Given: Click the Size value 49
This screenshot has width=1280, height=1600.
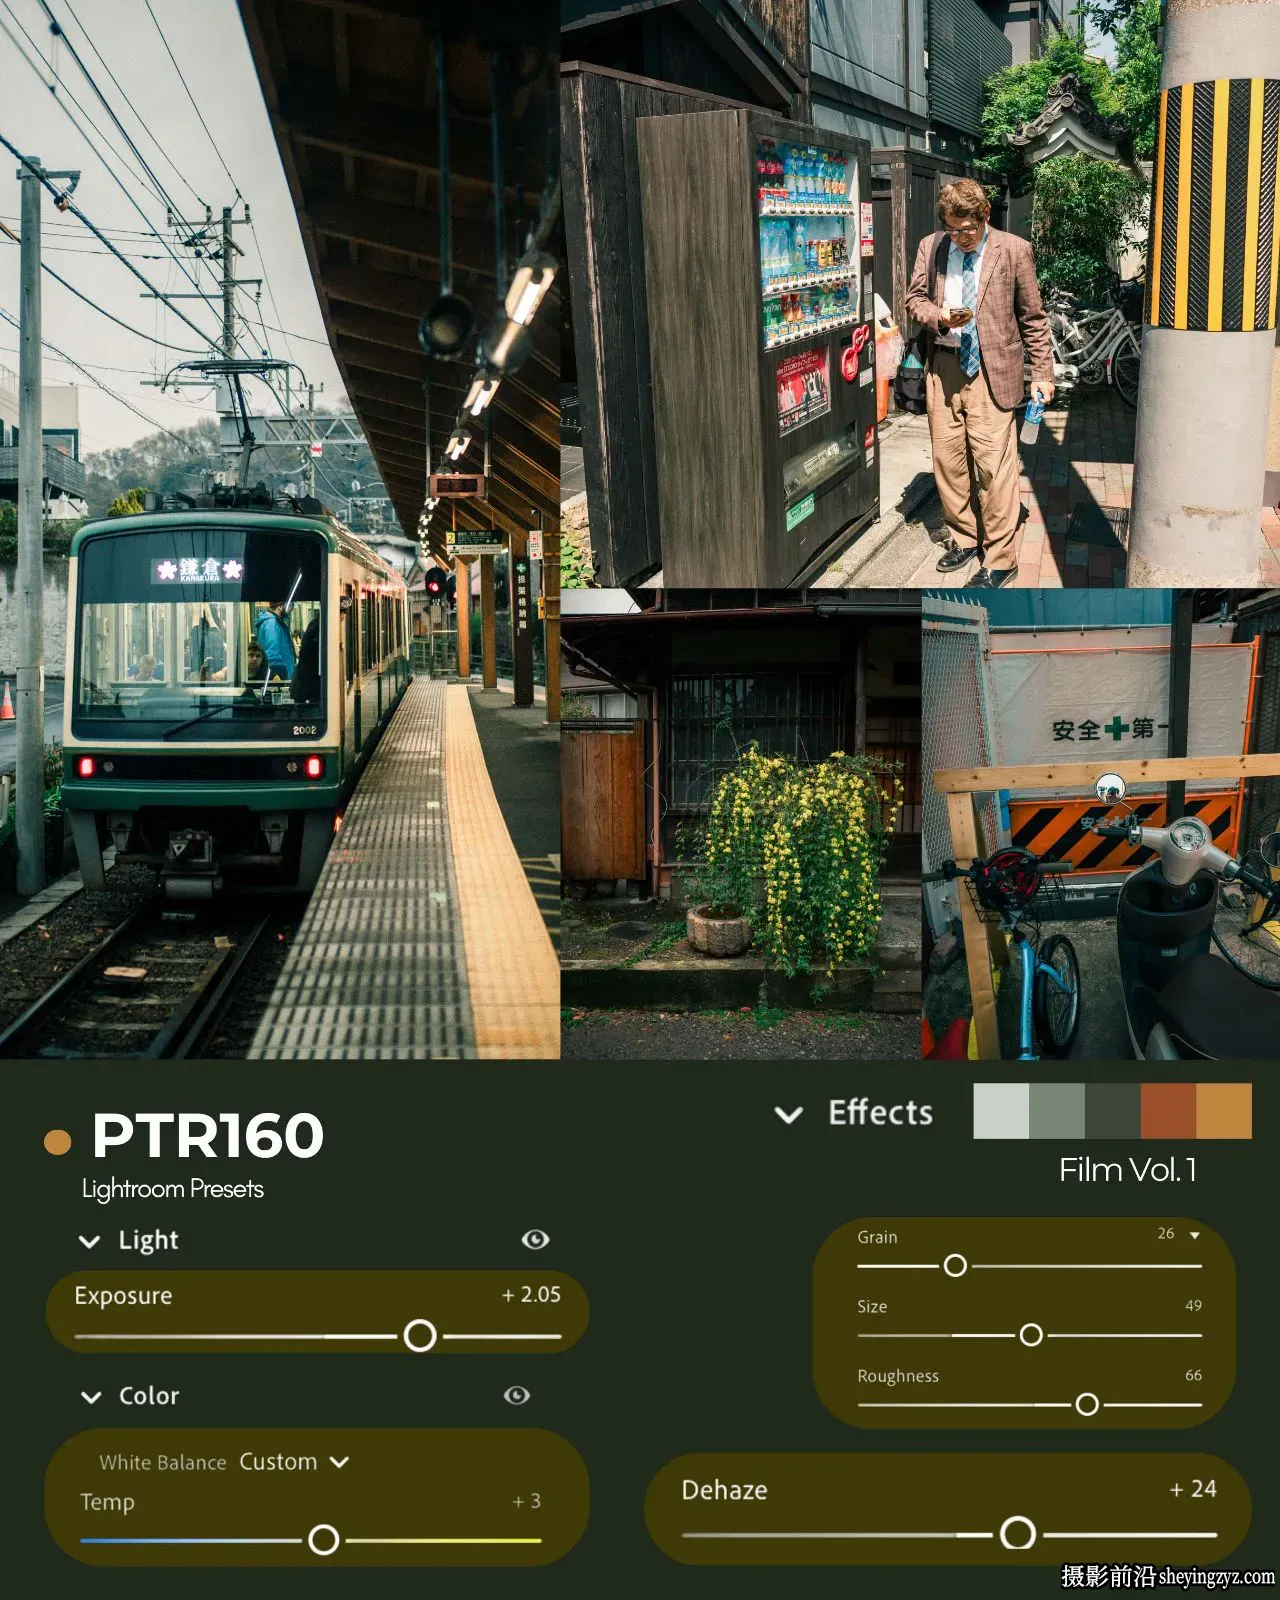Looking at the screenshot, I should pyautogui.click(x=1193, y=1305).
